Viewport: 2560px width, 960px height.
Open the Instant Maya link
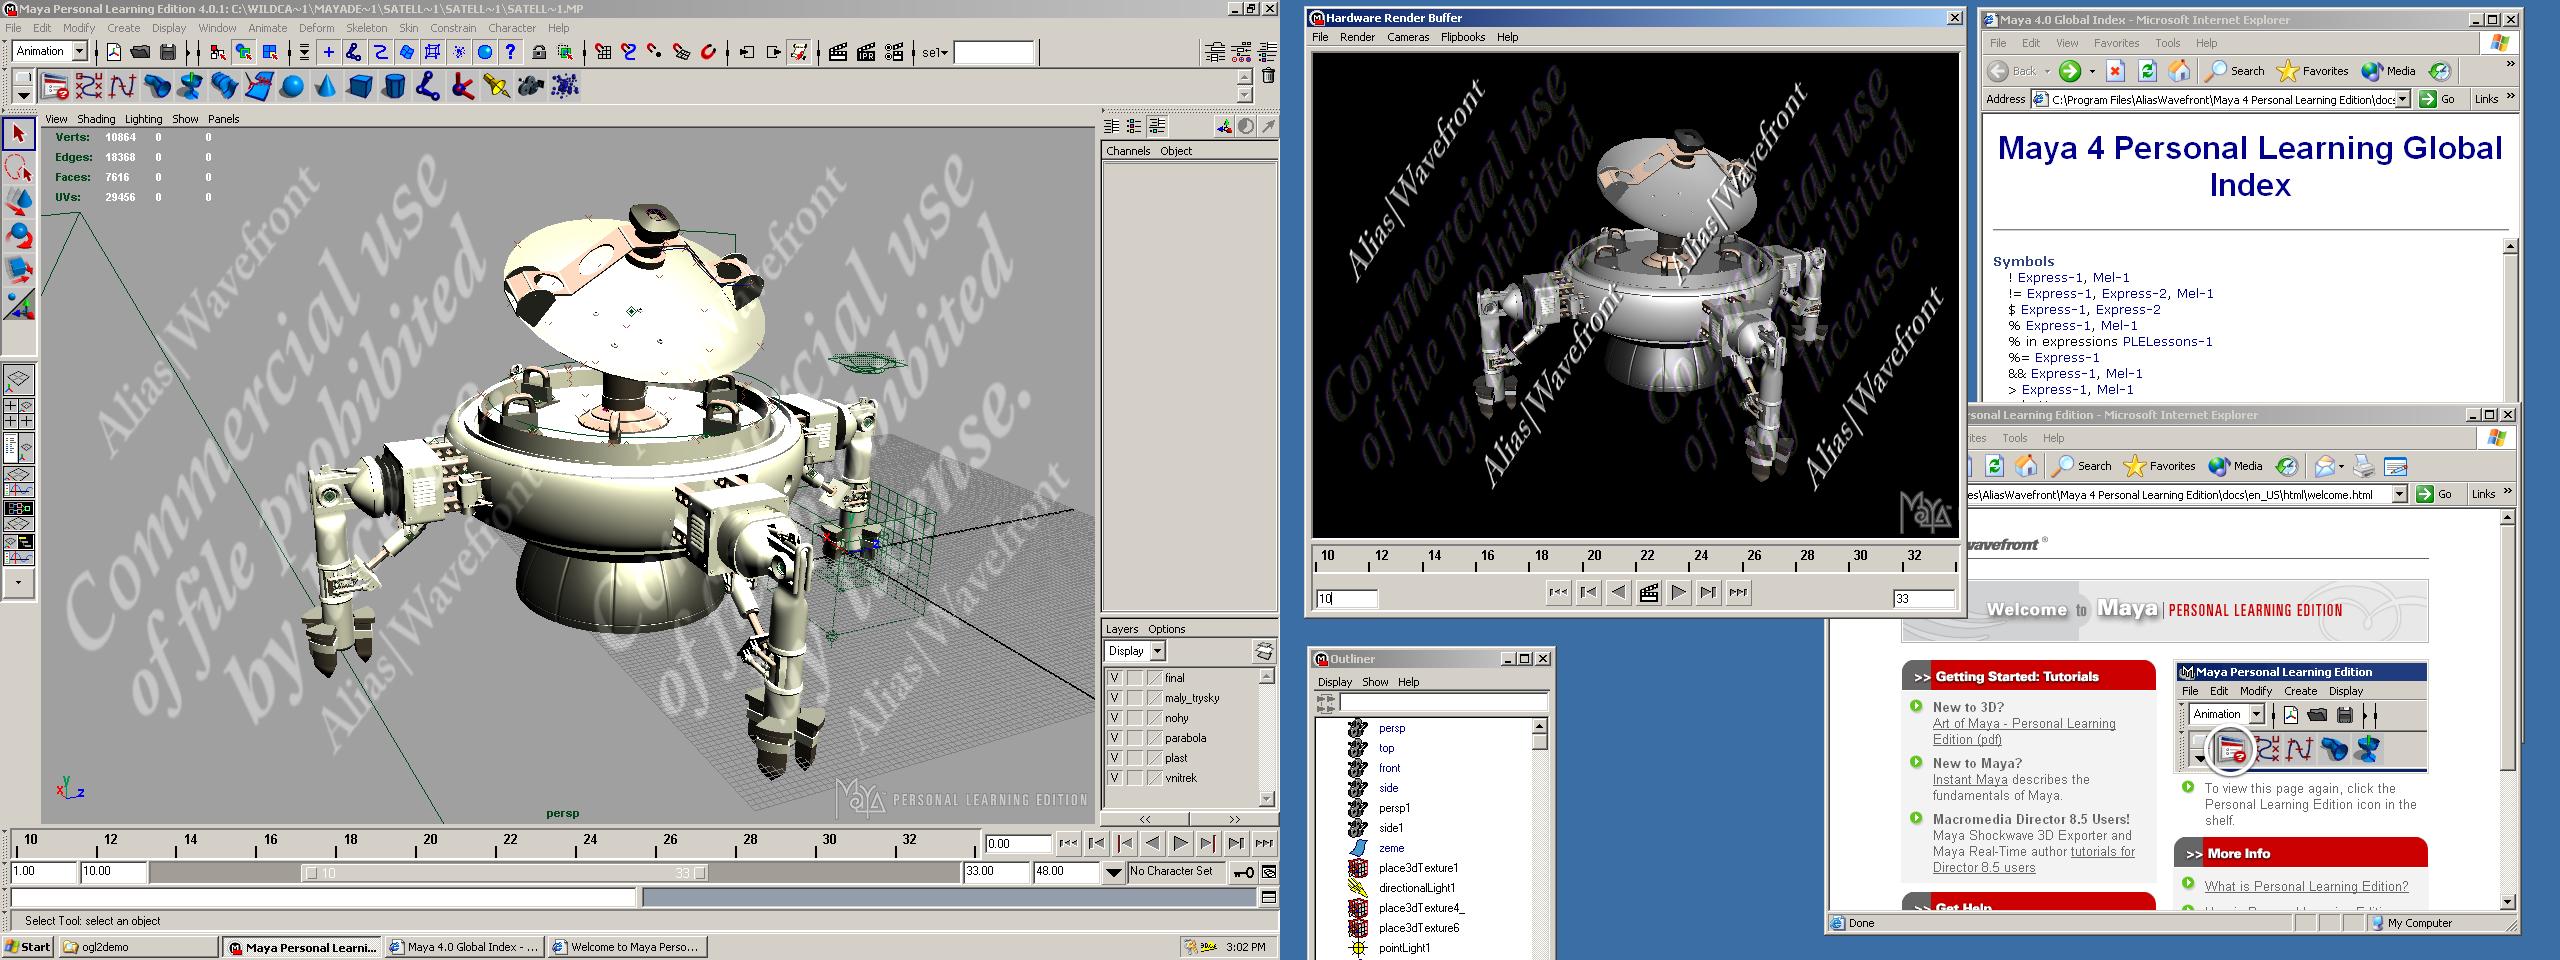(1970, 780)
